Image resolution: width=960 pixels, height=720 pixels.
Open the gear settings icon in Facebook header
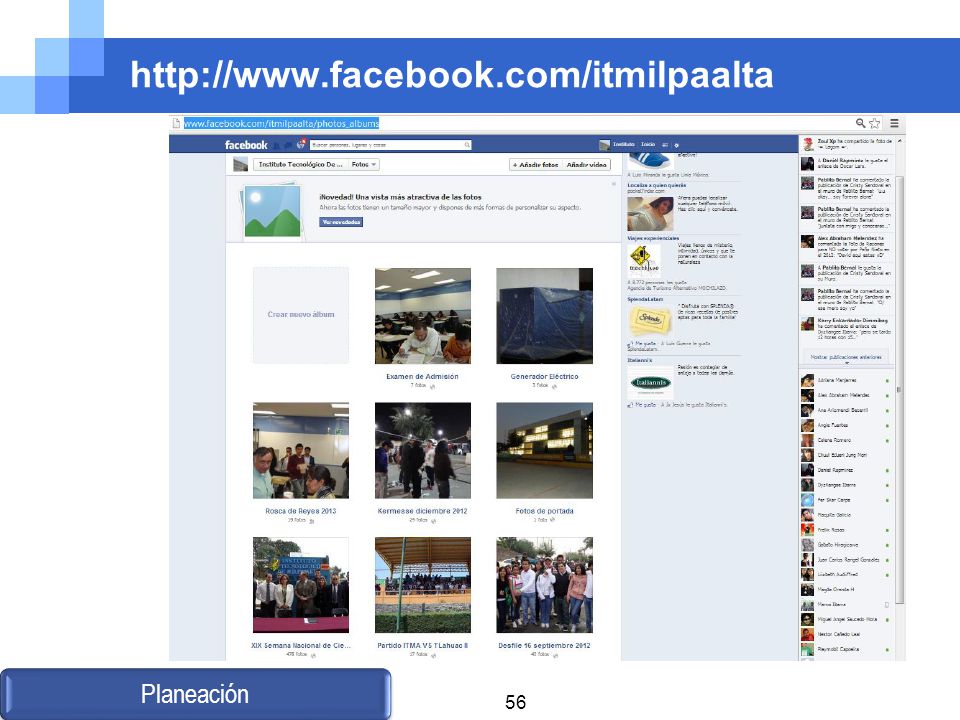tap(677, 145)
